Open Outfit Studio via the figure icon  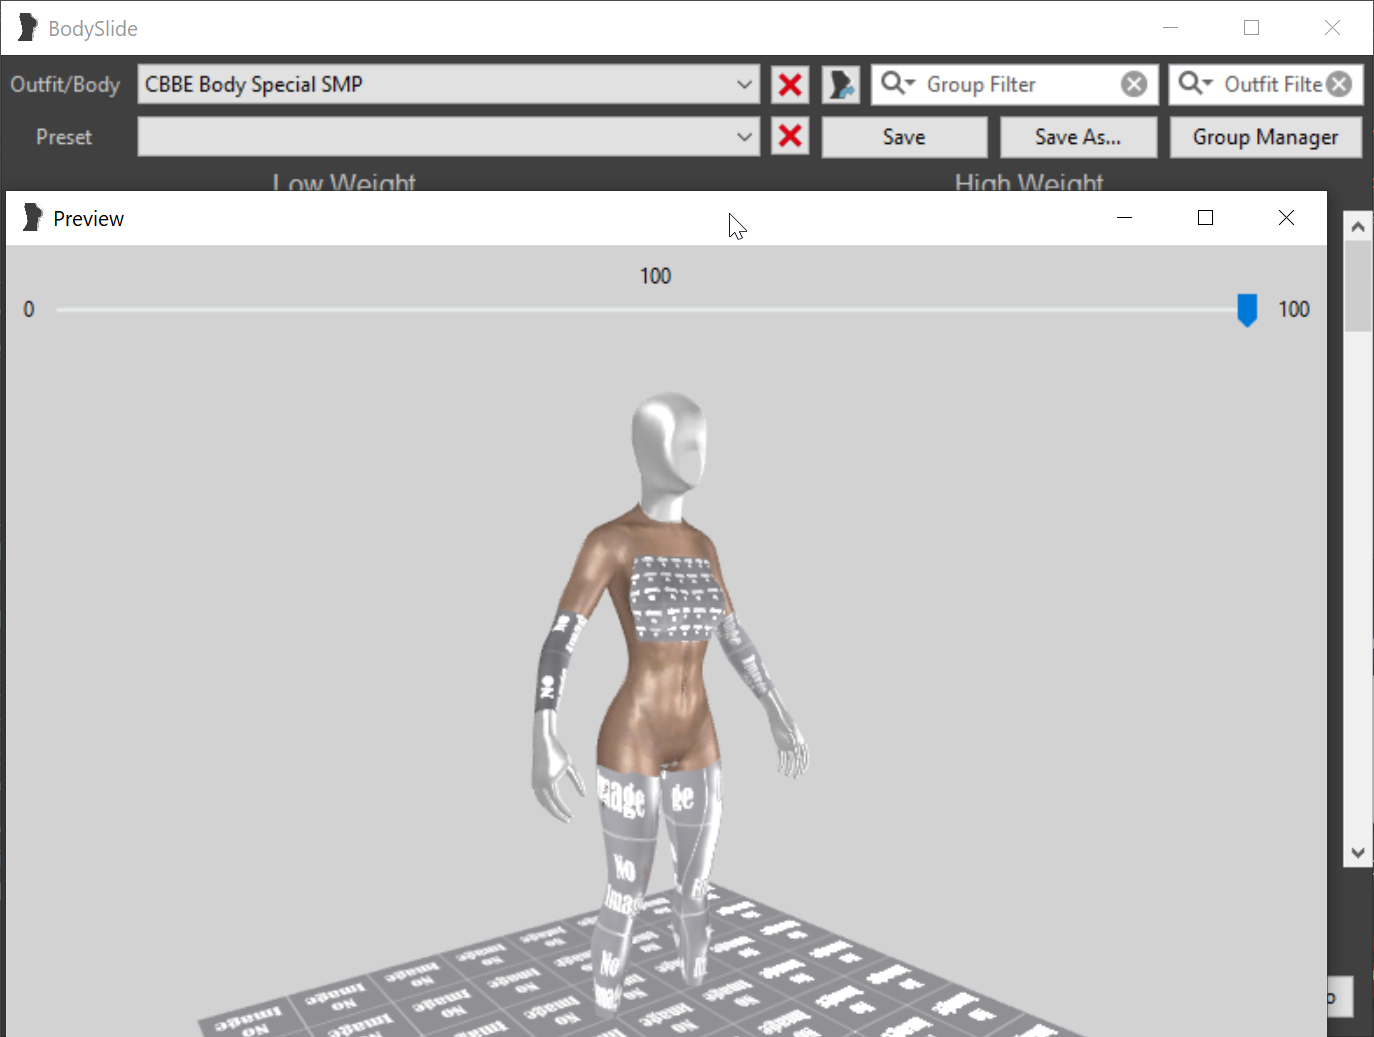pos(841,85)
